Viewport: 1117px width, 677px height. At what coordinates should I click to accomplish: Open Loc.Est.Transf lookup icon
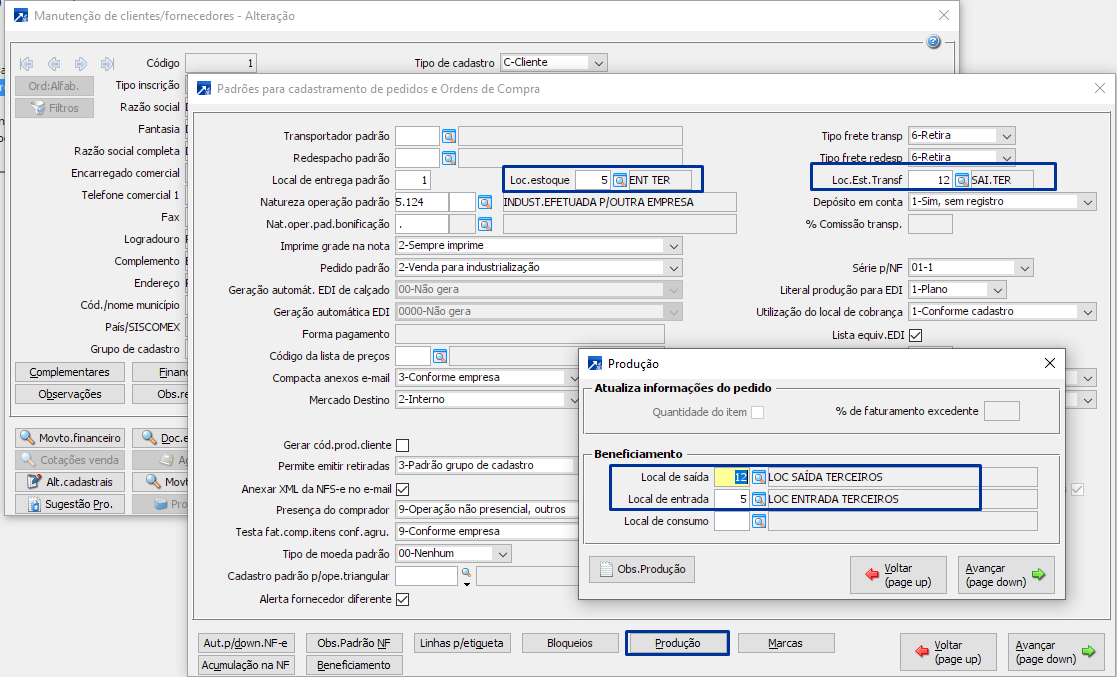pyautogui.click(x=962, y=180)
